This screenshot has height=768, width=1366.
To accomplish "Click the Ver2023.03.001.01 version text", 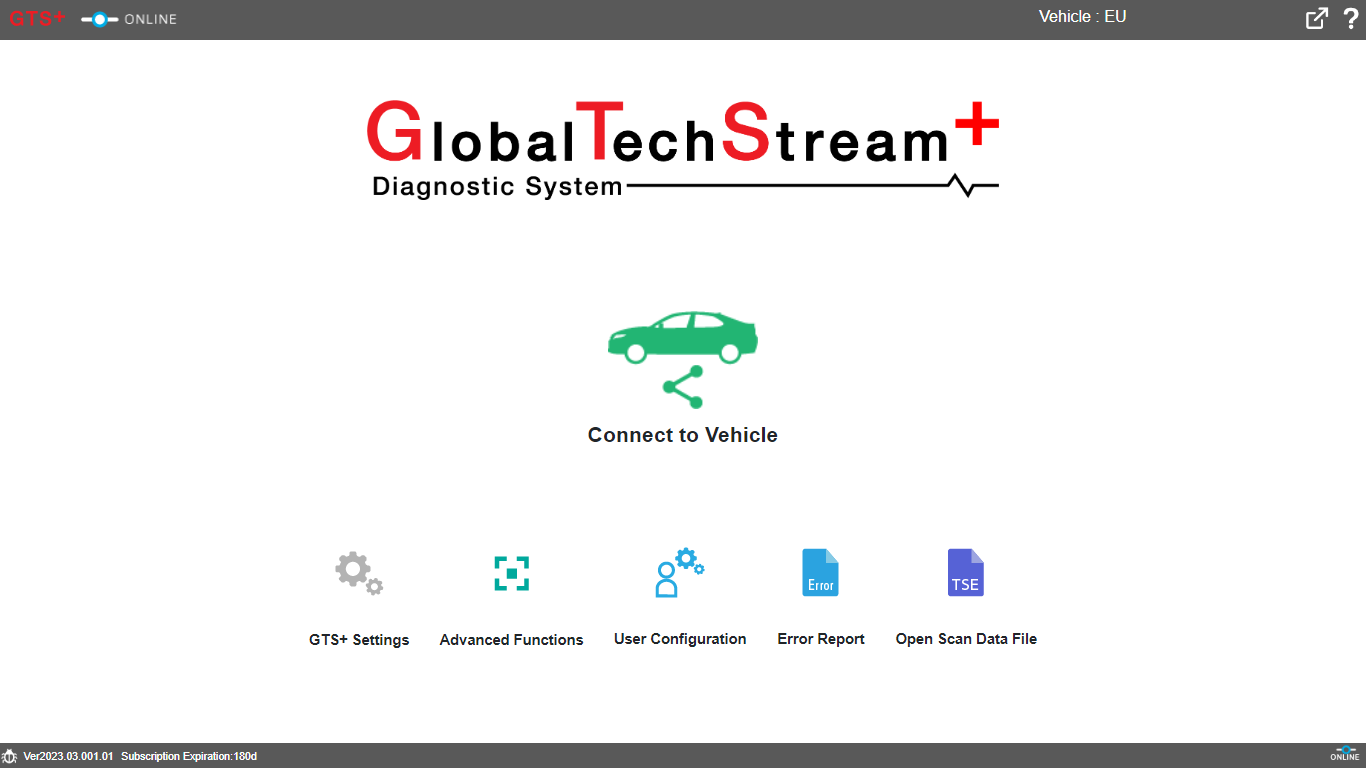I will click(x=68, y=756).
